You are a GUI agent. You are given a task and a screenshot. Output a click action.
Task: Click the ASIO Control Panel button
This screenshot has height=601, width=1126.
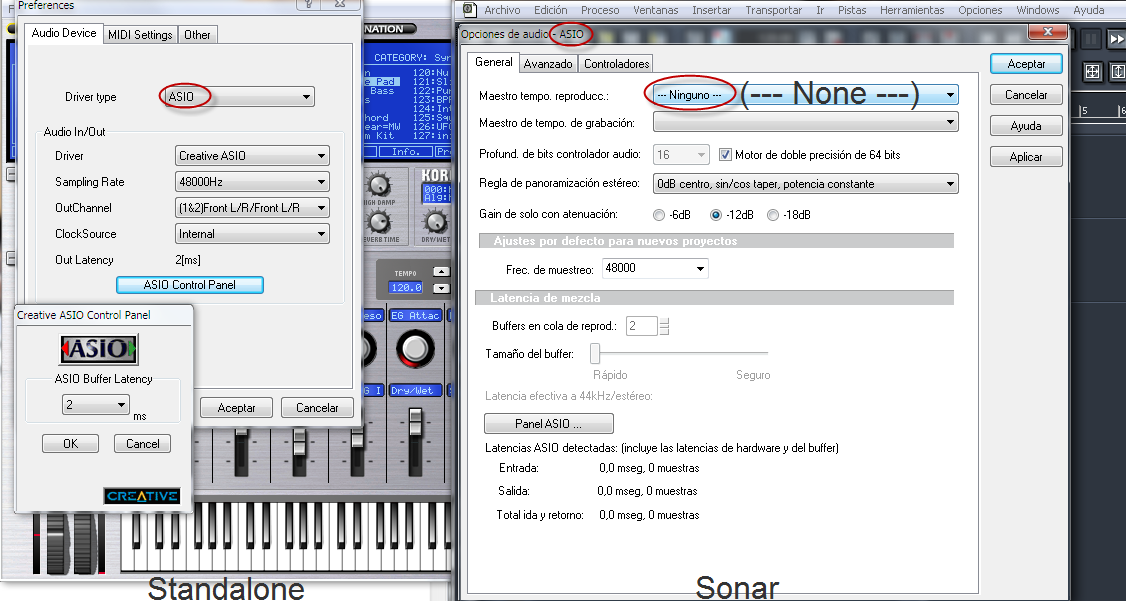pos(190,285)
